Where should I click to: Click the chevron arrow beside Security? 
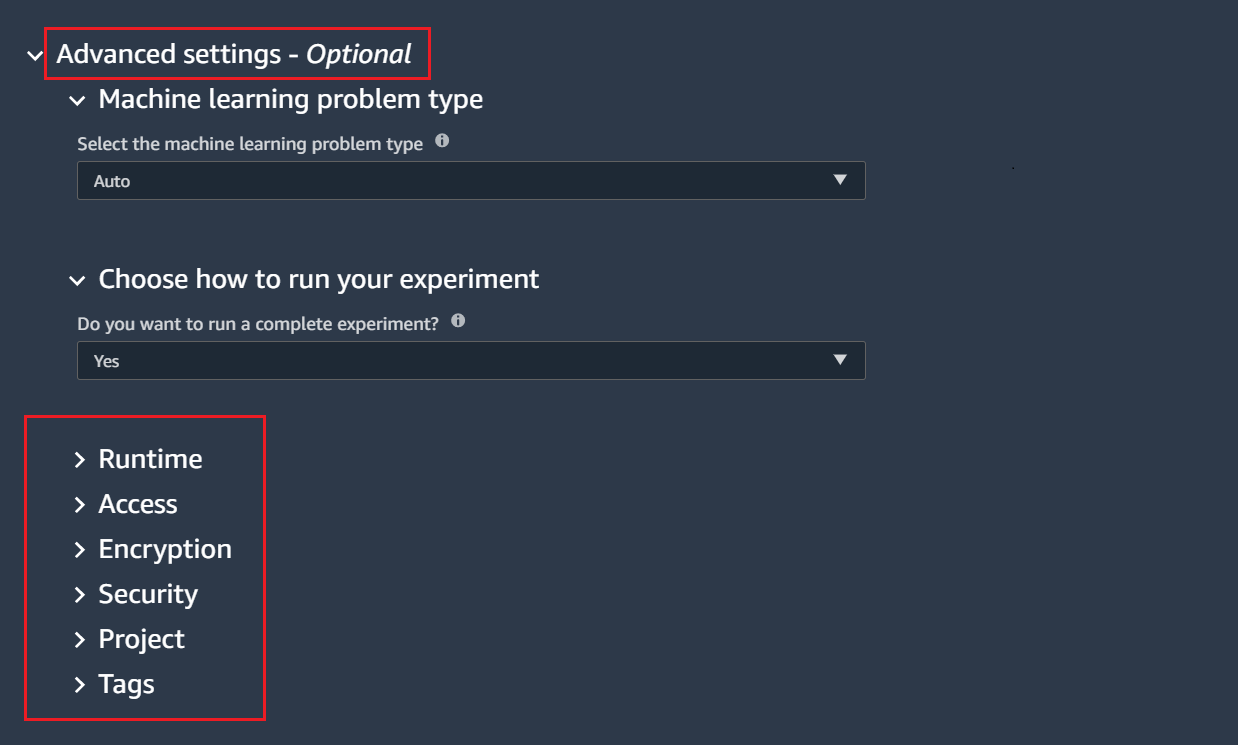(80, 595)
